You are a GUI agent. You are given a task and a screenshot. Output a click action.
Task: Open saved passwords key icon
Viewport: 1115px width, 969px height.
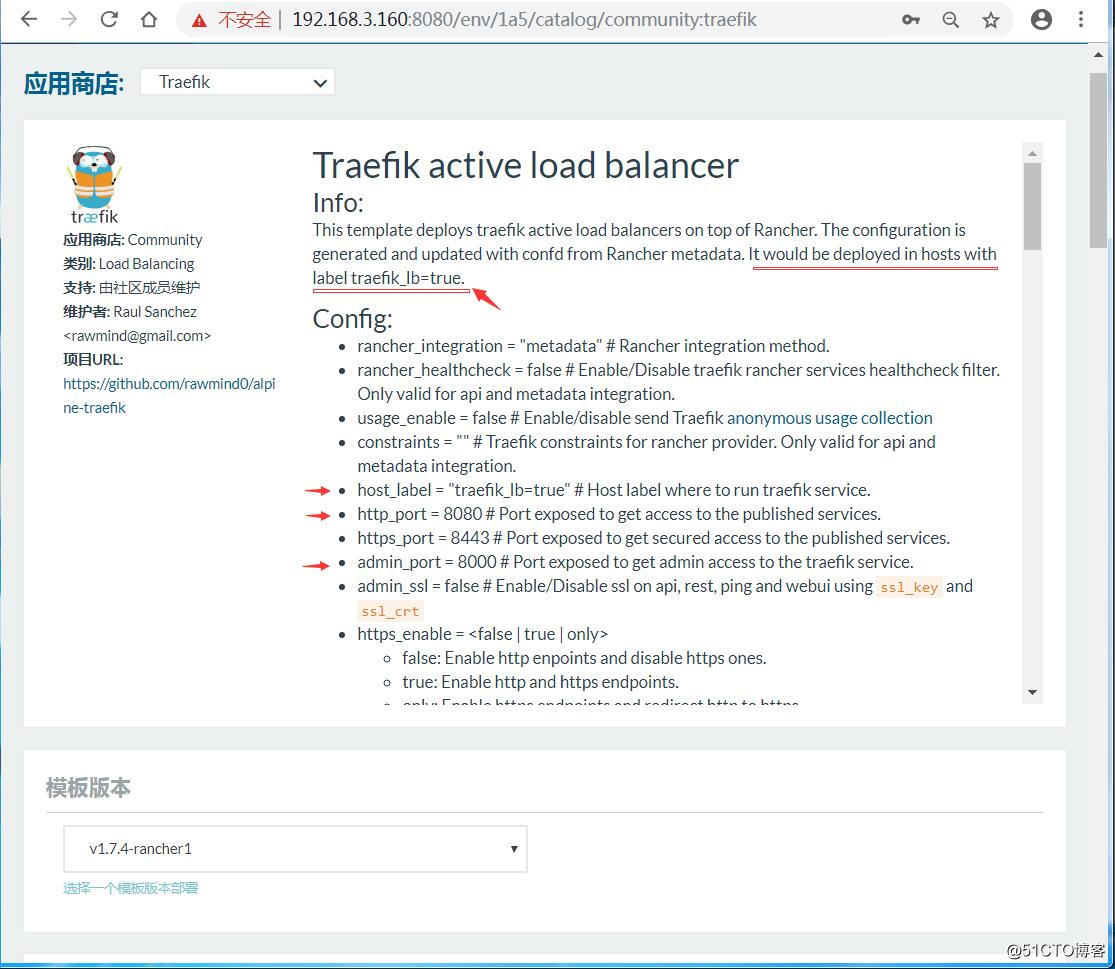(x=911, y=20)
